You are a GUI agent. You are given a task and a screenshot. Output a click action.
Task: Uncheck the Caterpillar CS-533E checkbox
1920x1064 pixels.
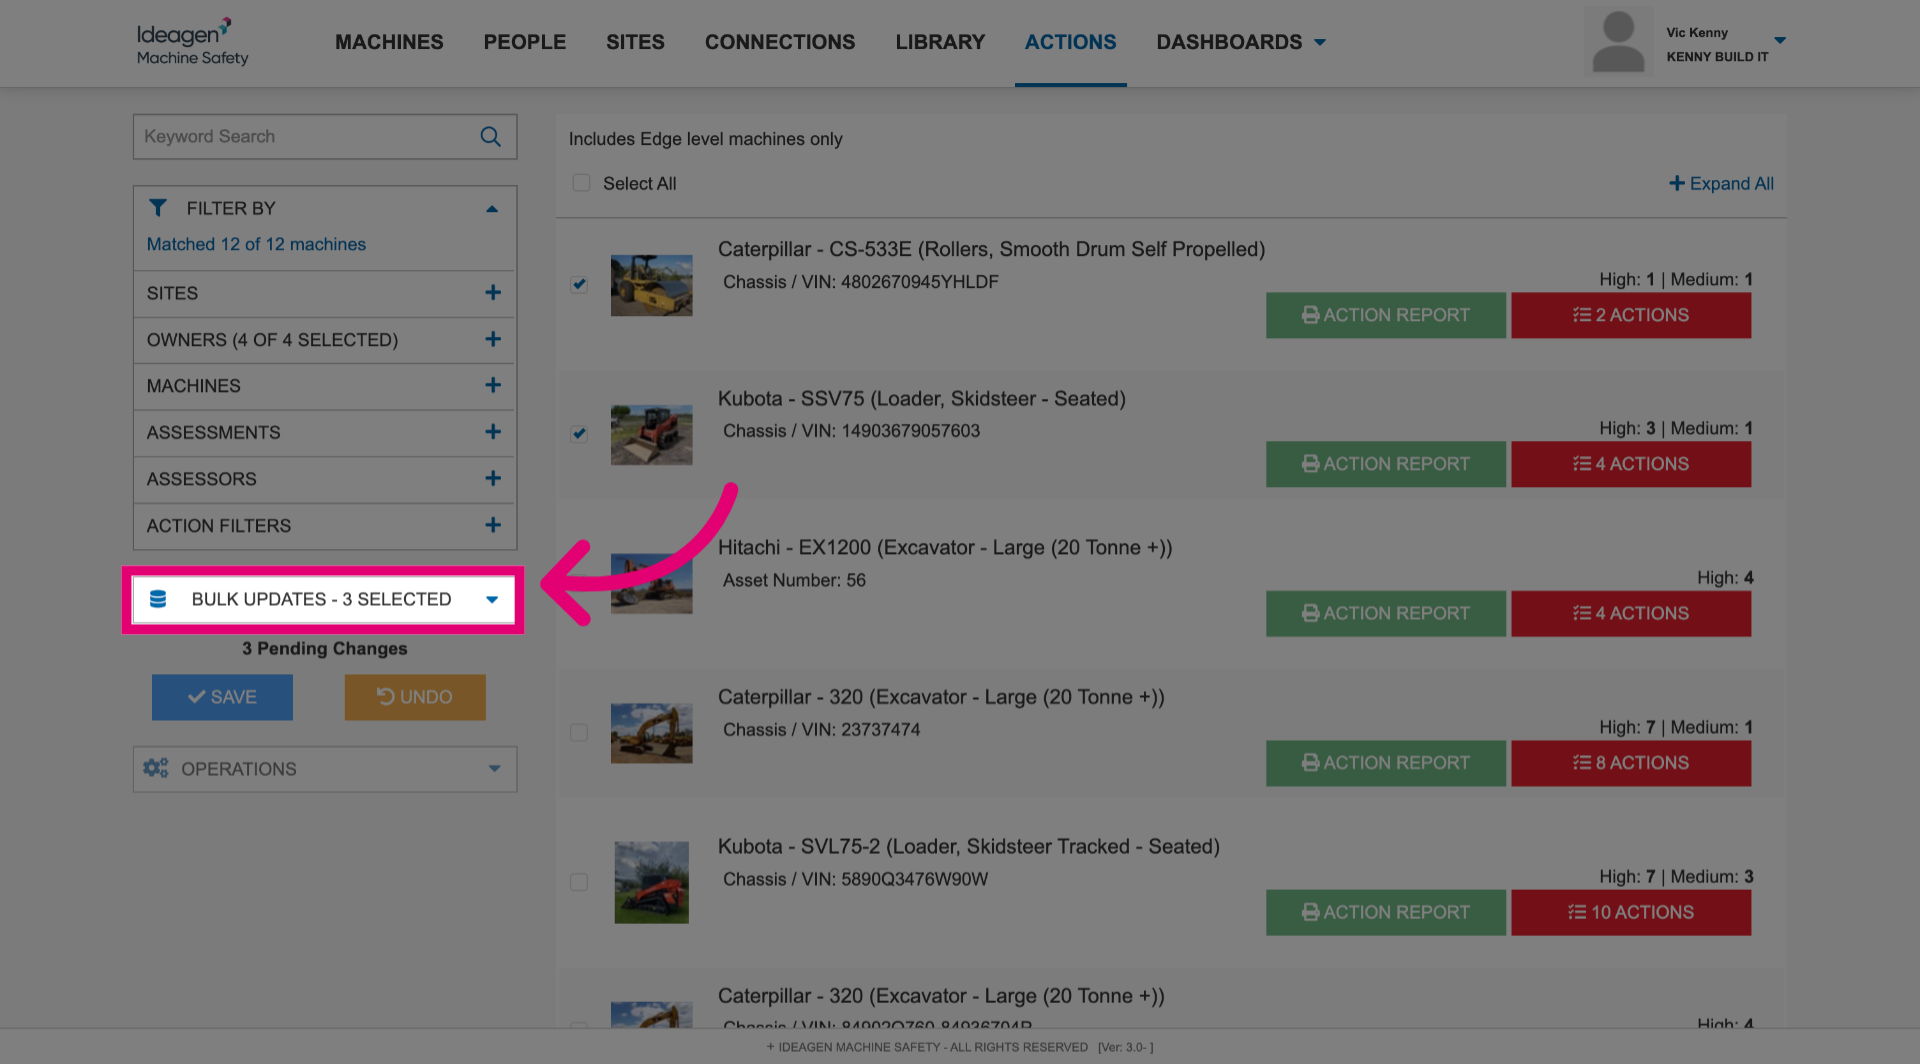pyautogui.click(x=579, y=284)
